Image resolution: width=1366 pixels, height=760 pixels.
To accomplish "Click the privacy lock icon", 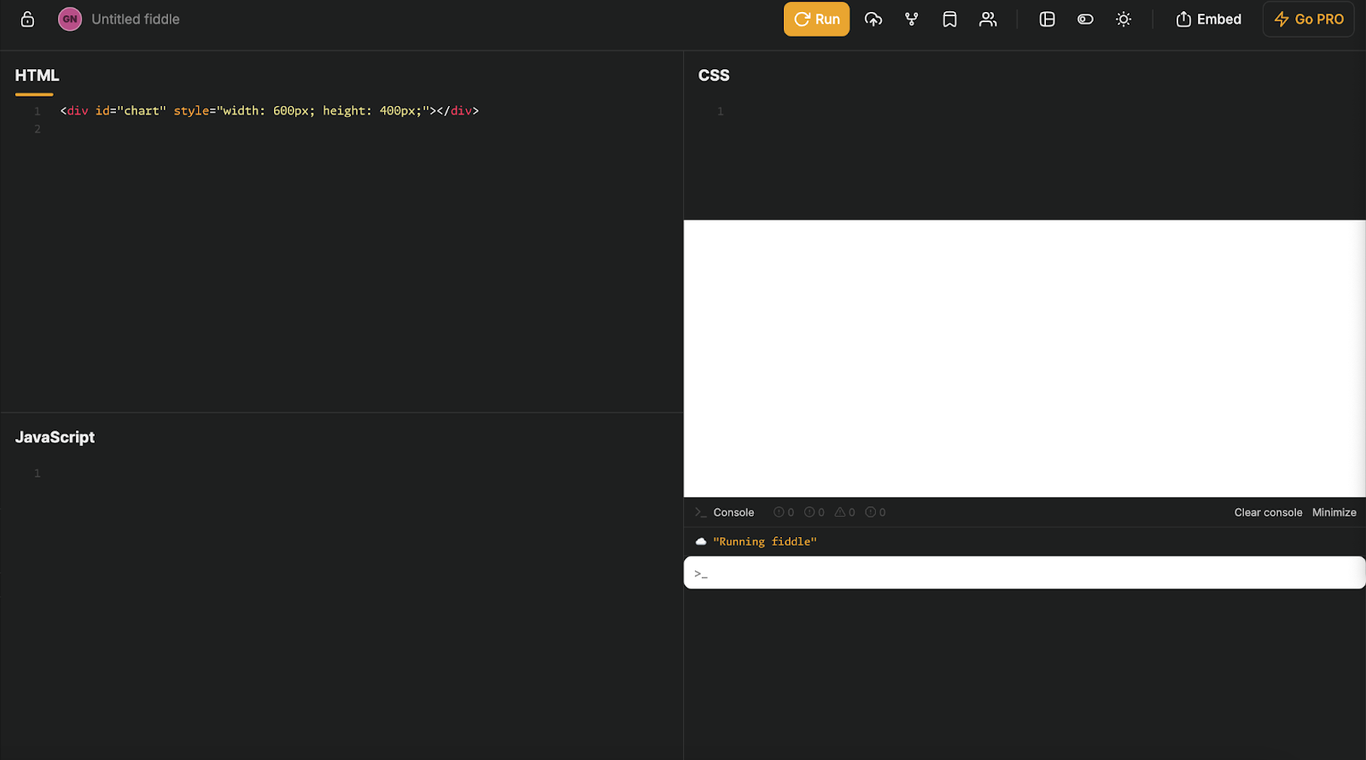I will point(27,19).
